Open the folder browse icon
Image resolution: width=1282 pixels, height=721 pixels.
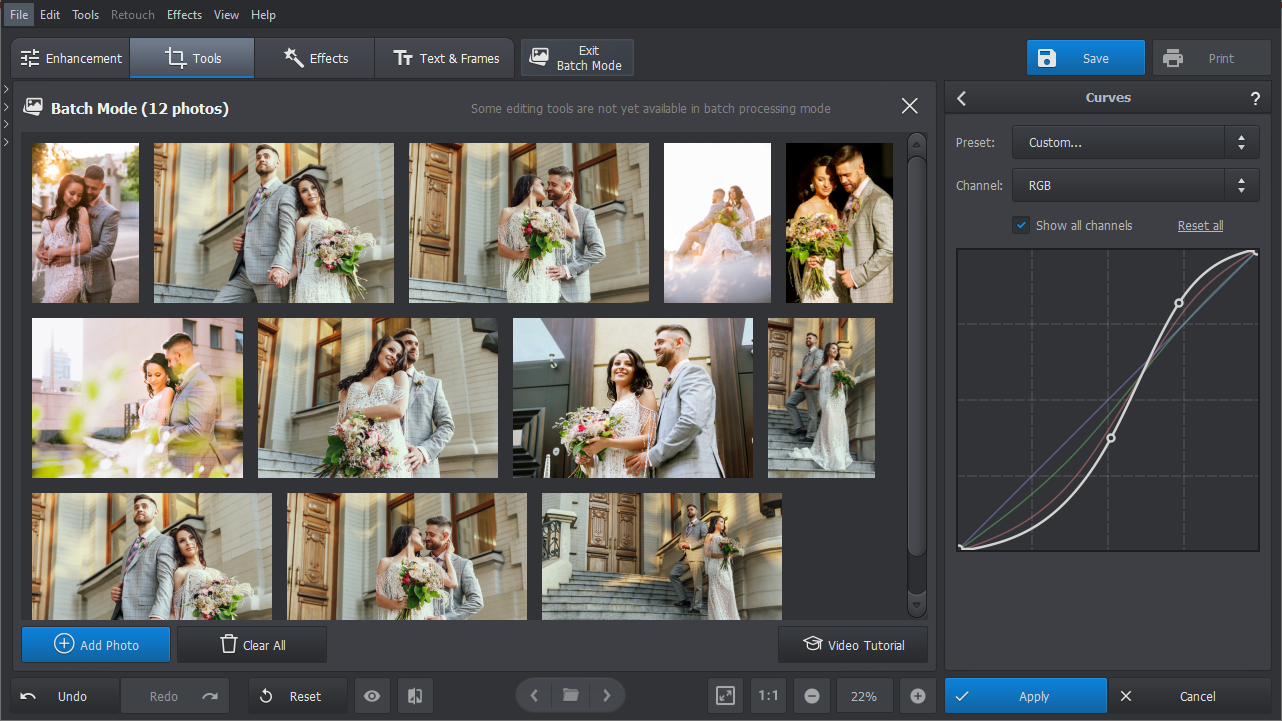pyautogui.click(x=570, y=696)
